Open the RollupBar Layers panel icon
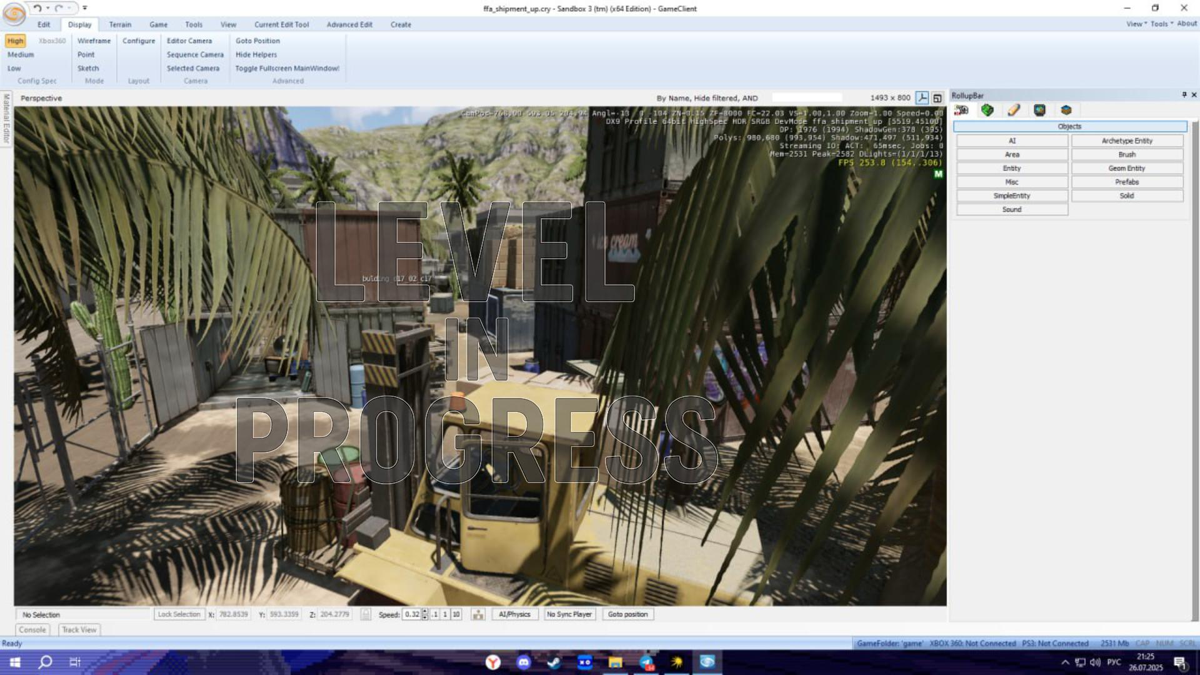This screenshot has height=675, width=1200. [1066, 110]
